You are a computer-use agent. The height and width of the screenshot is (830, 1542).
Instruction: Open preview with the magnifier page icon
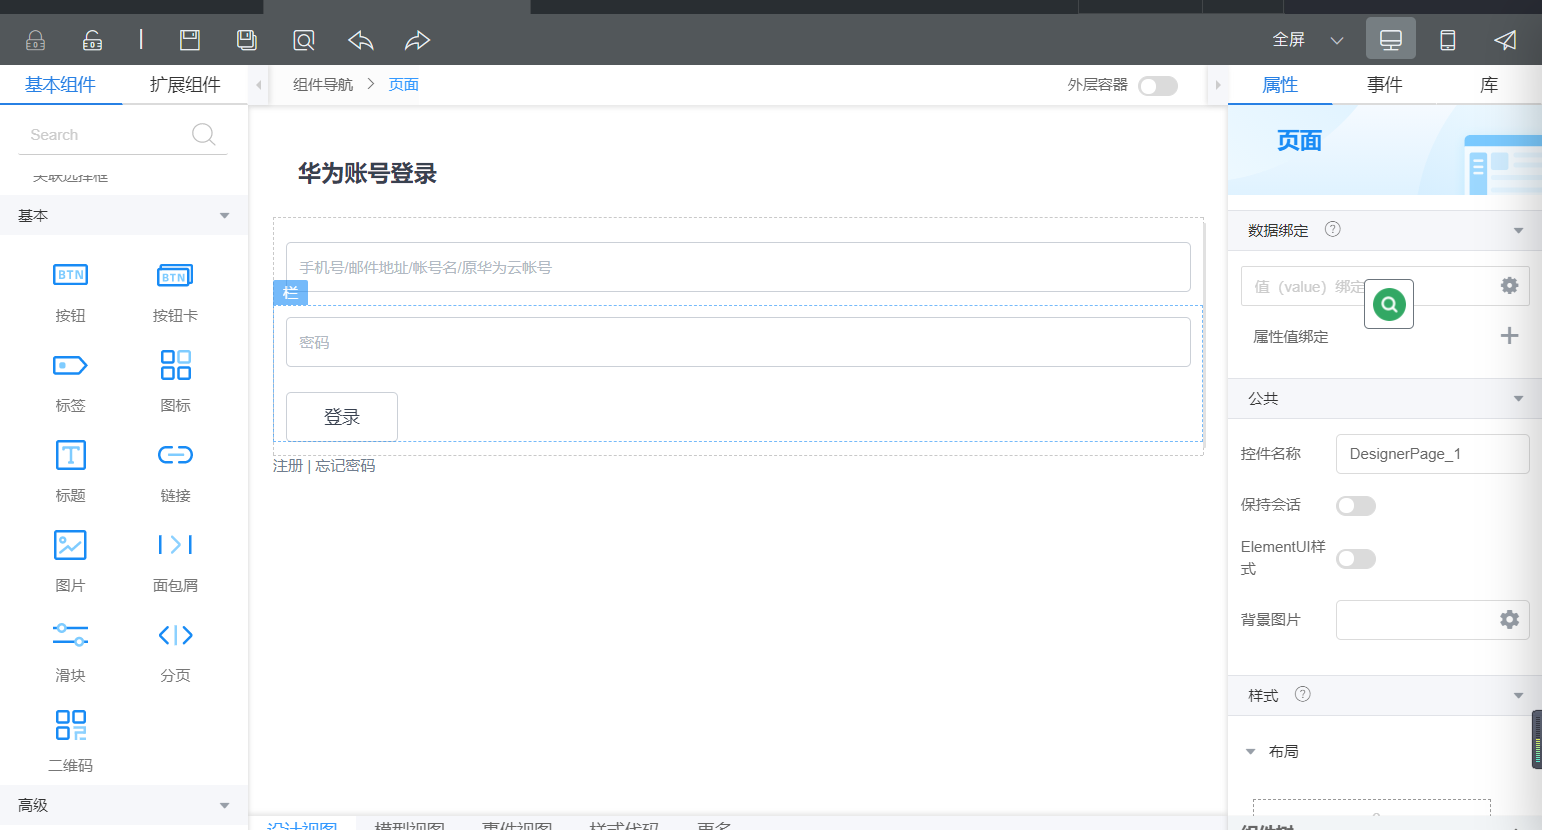point(304,40)
